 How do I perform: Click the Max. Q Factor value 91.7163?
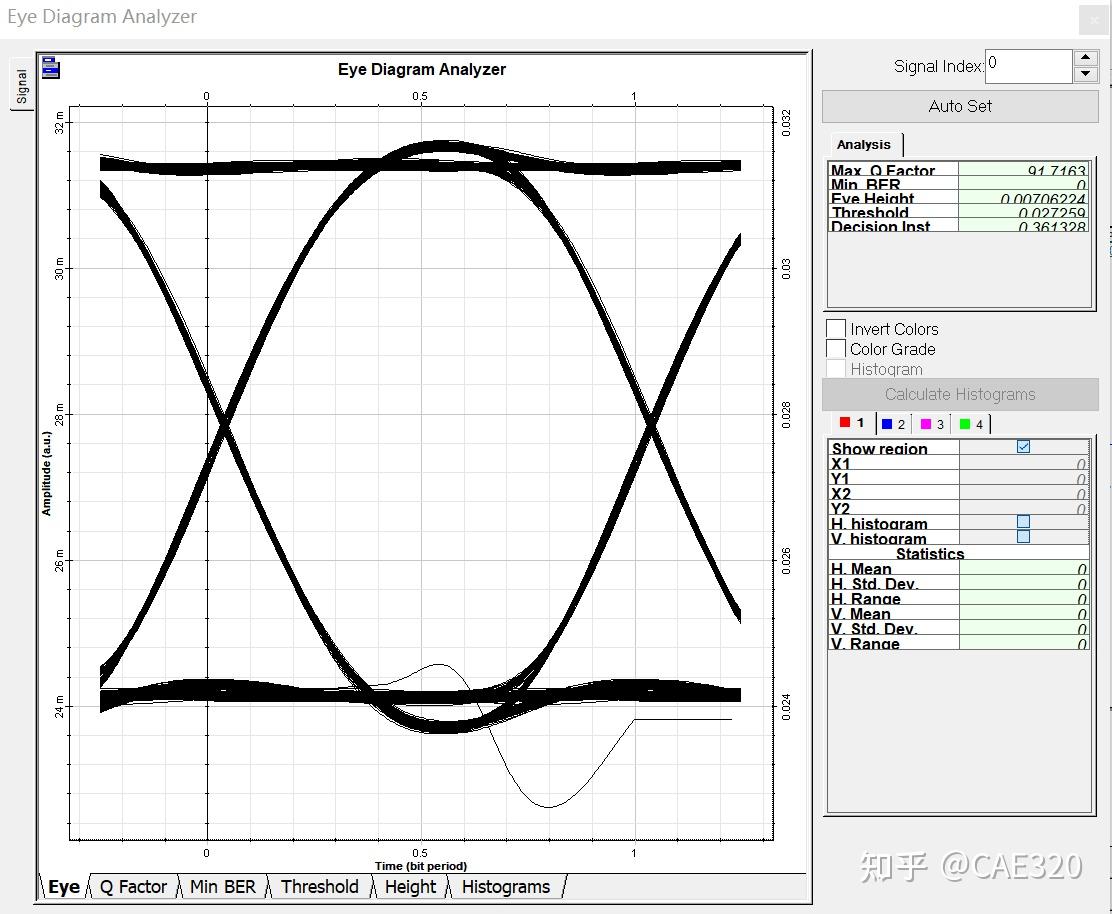pos(1023,170)
